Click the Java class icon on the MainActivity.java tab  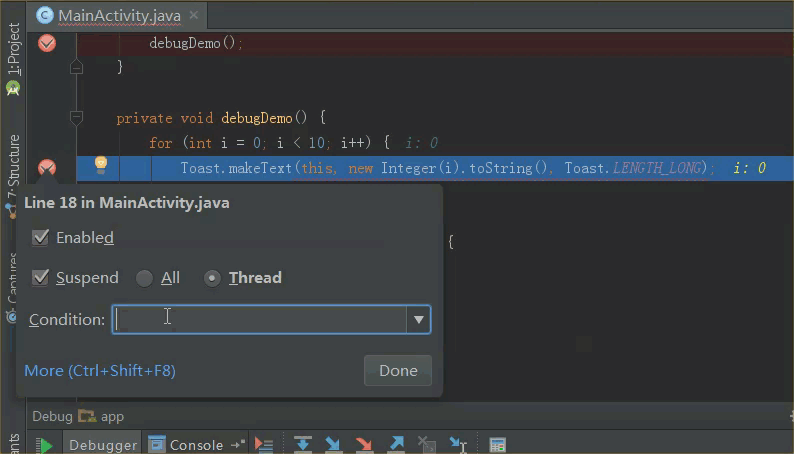click(45, 16)
